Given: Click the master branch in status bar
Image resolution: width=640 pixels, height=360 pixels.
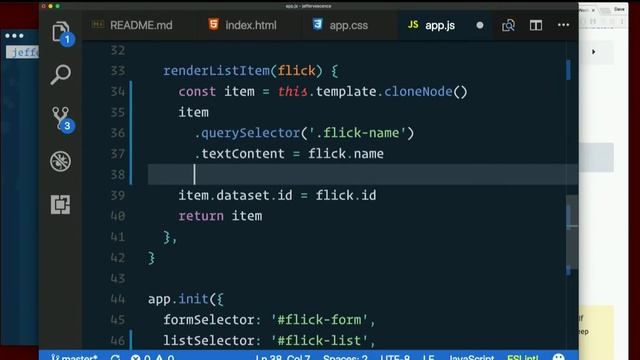Looking at the screenshot, I should click(x=74, y=357).
